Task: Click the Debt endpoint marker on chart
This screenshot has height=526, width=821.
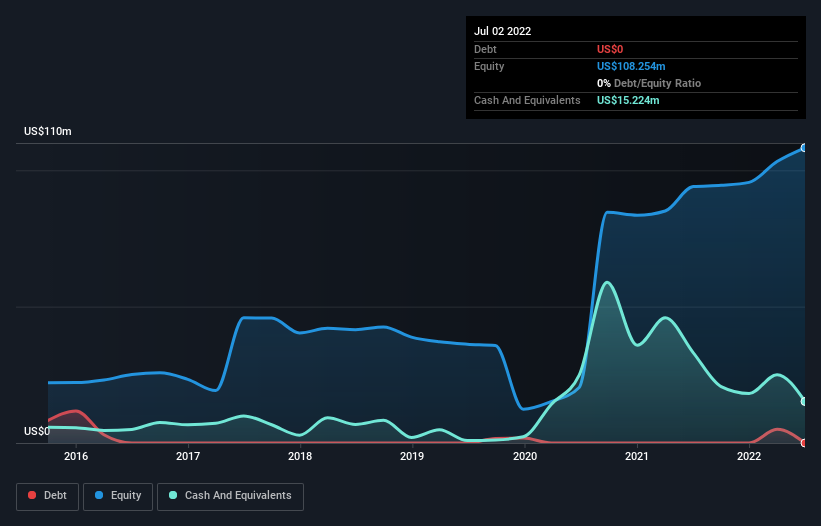Action: tap(804, 443)
